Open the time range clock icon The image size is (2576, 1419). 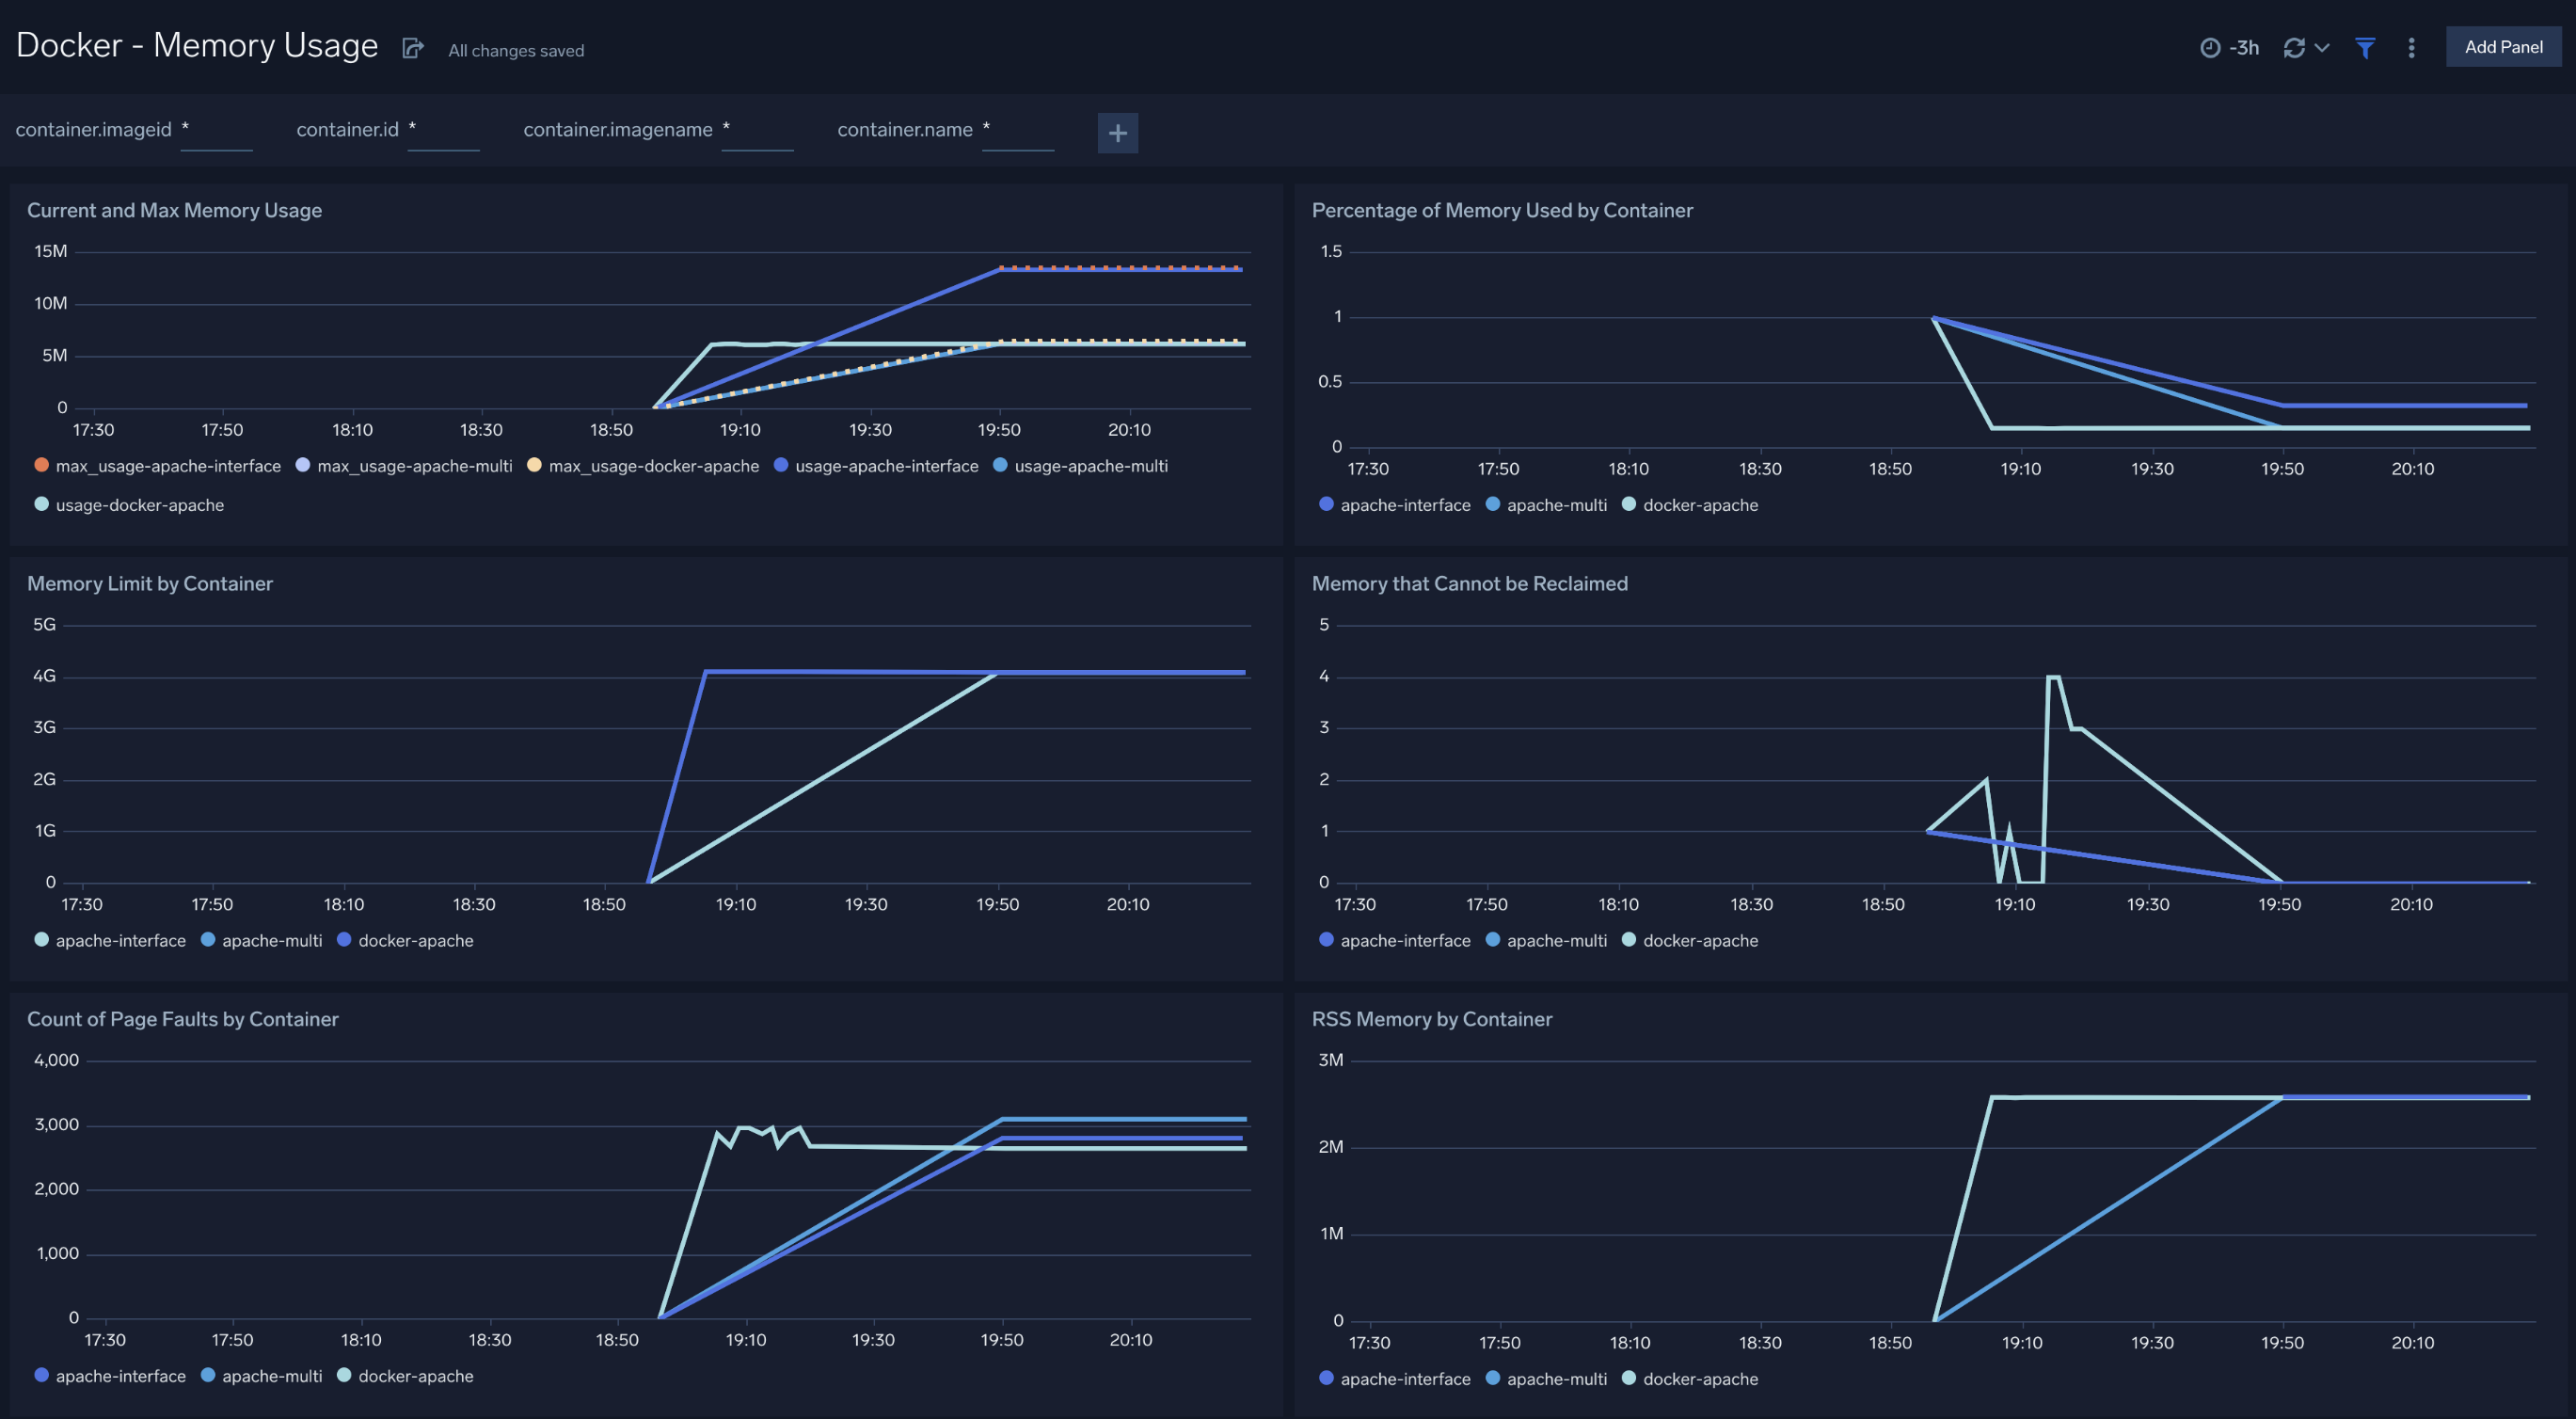click(x=2210, y=47)
